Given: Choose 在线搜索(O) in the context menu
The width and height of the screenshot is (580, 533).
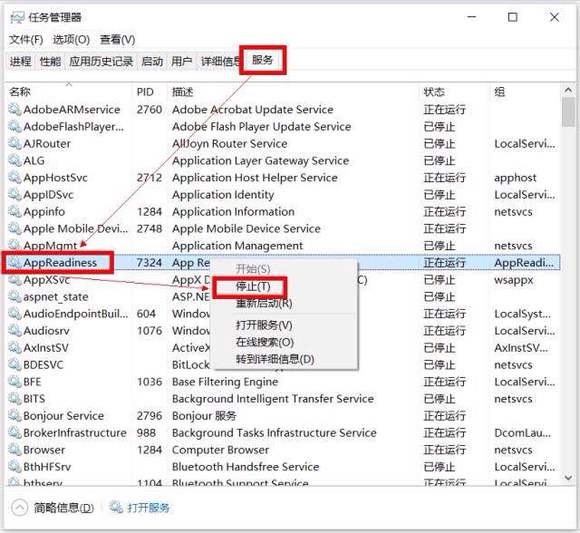Looking at the screenshot, I should [x=265, y=342].
